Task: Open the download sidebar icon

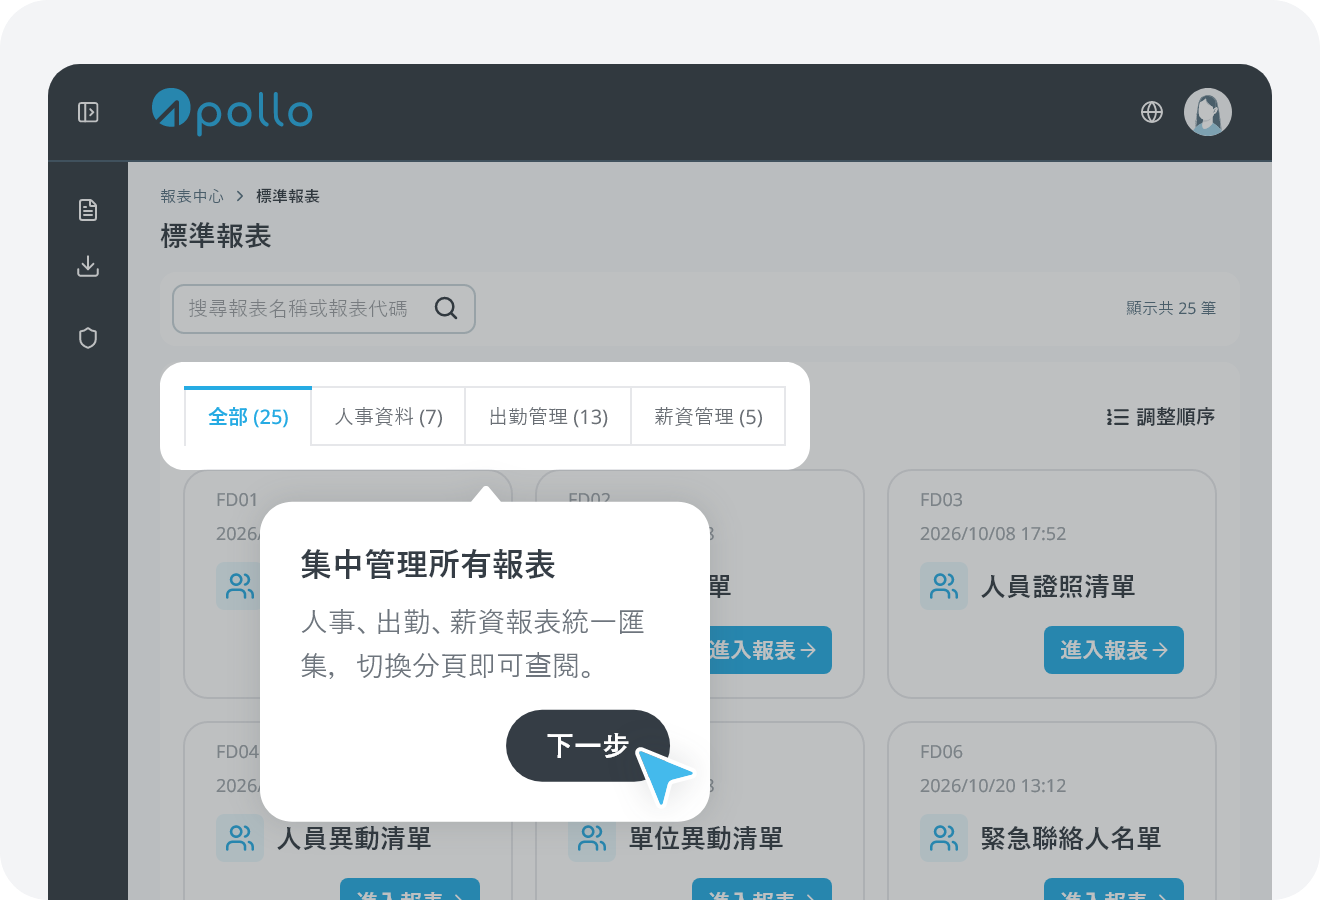Action: tap(88, 266)
